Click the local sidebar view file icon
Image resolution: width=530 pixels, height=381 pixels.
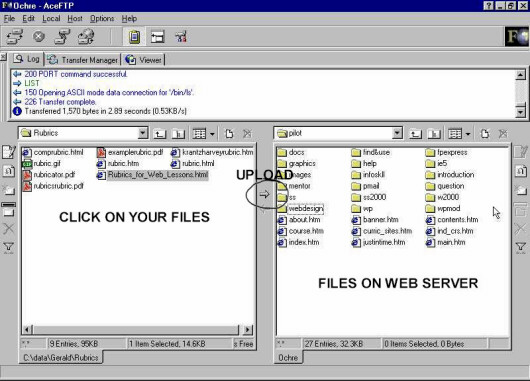pos(9,171)
